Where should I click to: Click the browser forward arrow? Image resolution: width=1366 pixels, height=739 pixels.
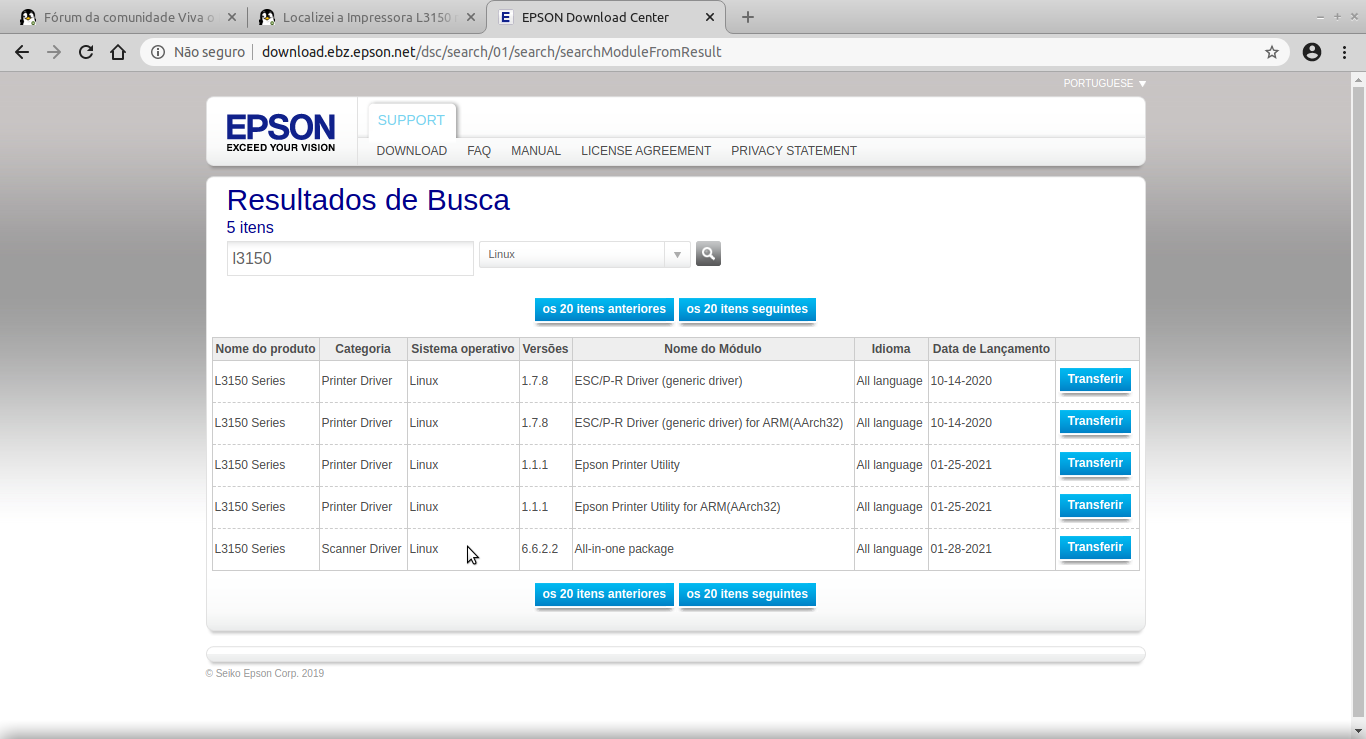click(x=54, y=52)
